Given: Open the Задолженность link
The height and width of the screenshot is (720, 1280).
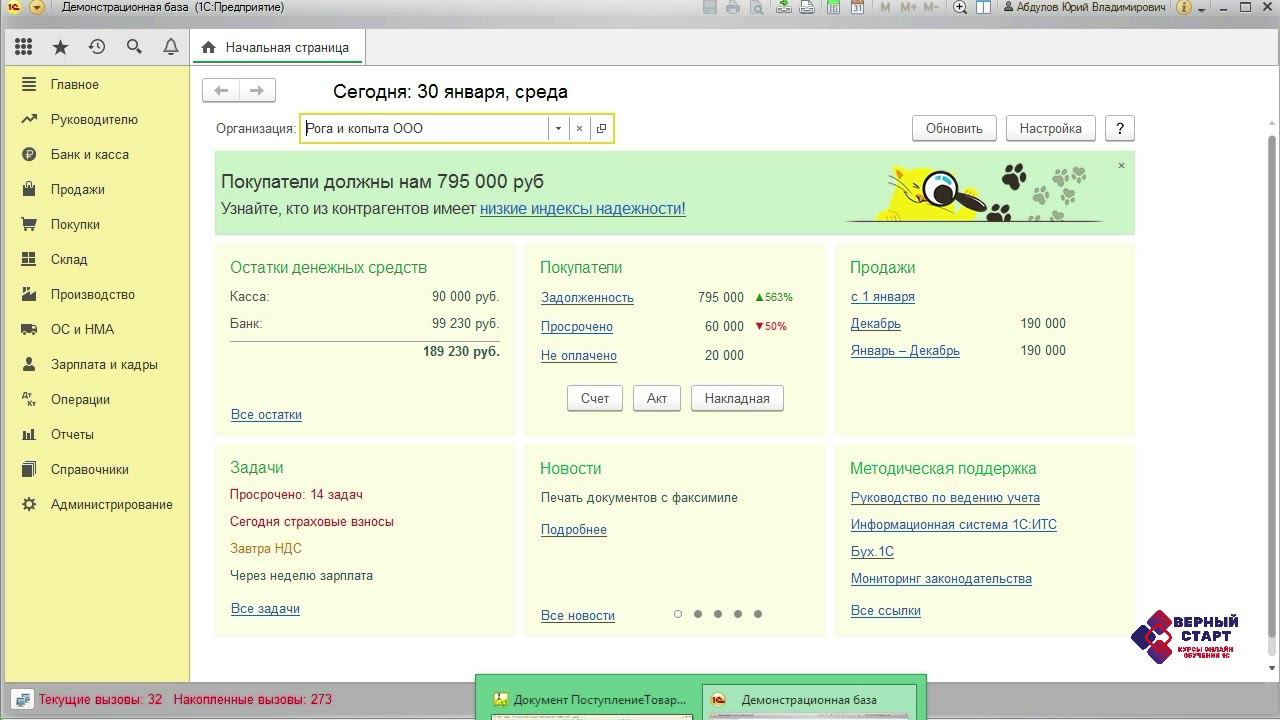Looking at the screenshot, I should [x=587, y=298].
